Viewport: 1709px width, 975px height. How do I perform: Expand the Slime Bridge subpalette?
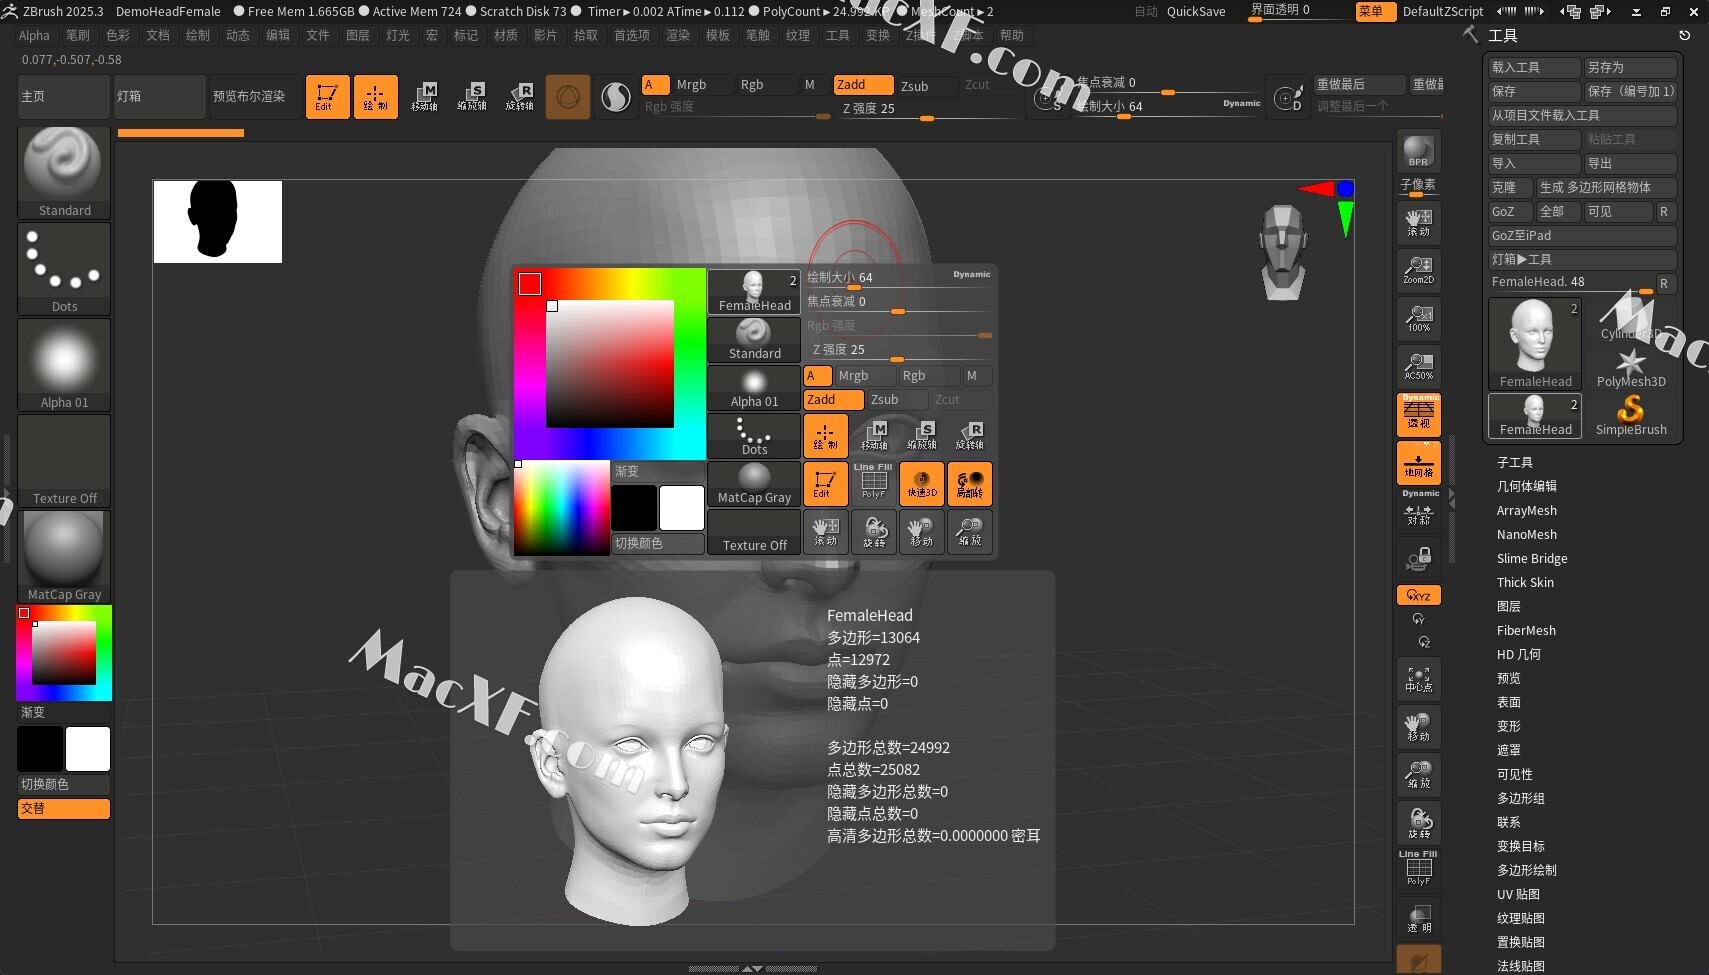1531,558
